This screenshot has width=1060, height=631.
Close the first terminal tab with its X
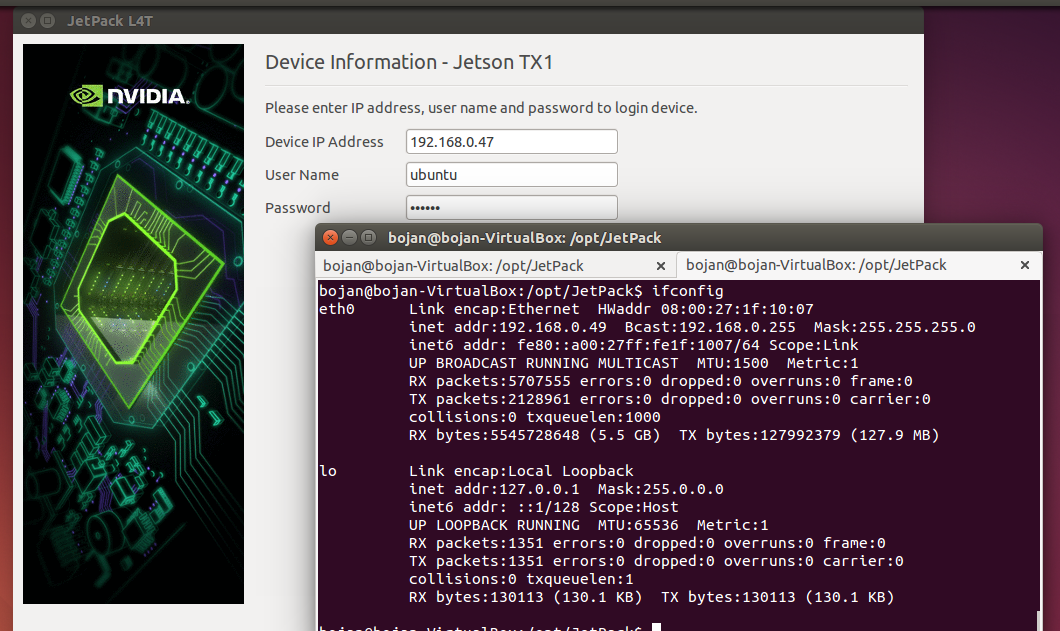(661, 266)
